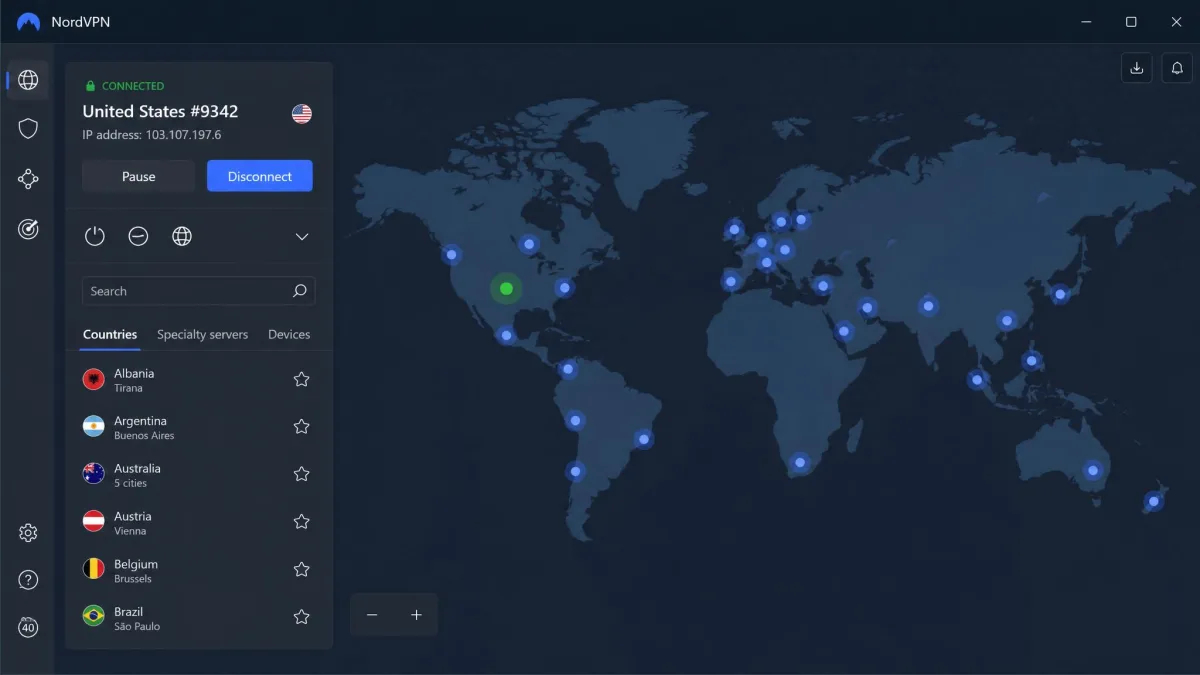Screen dimensions: 1200x675
Task: Favorite Brazil with its star
Action: pos(301,617)
